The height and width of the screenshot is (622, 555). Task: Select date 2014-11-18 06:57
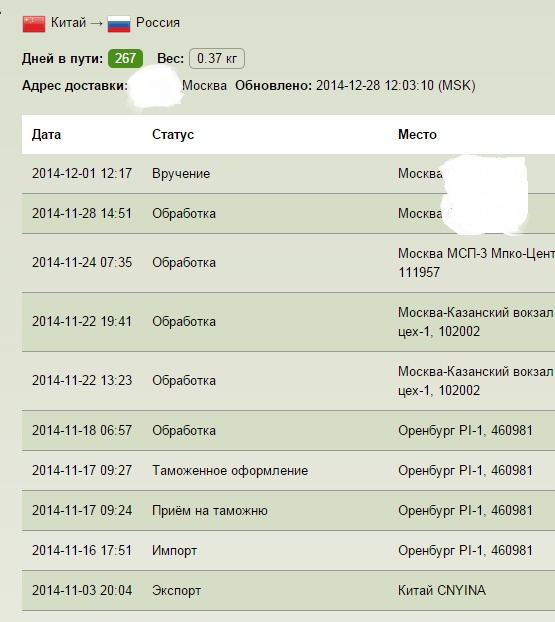click(82, 430)
